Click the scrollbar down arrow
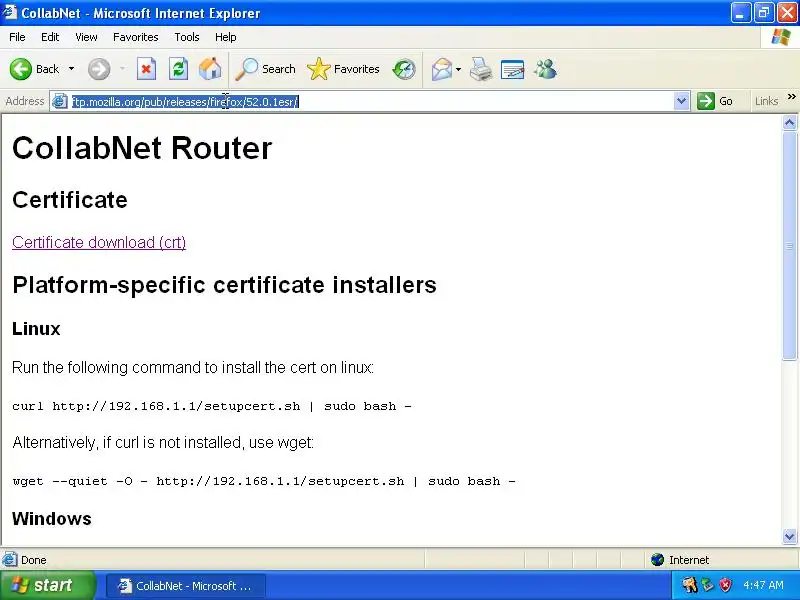 pyautogui.click(x=790, y=536)
